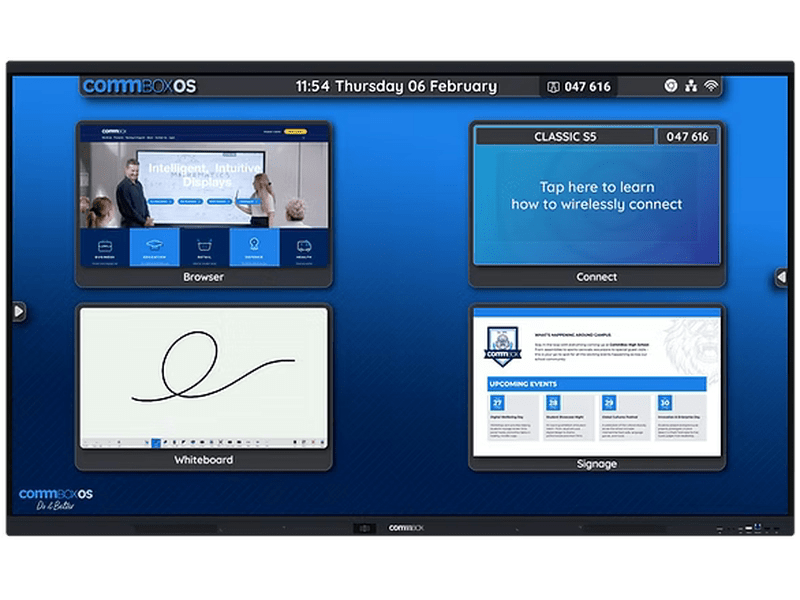Open the Signage app tile
Screen dimensions: 800x600
click(x=597, y=387)
